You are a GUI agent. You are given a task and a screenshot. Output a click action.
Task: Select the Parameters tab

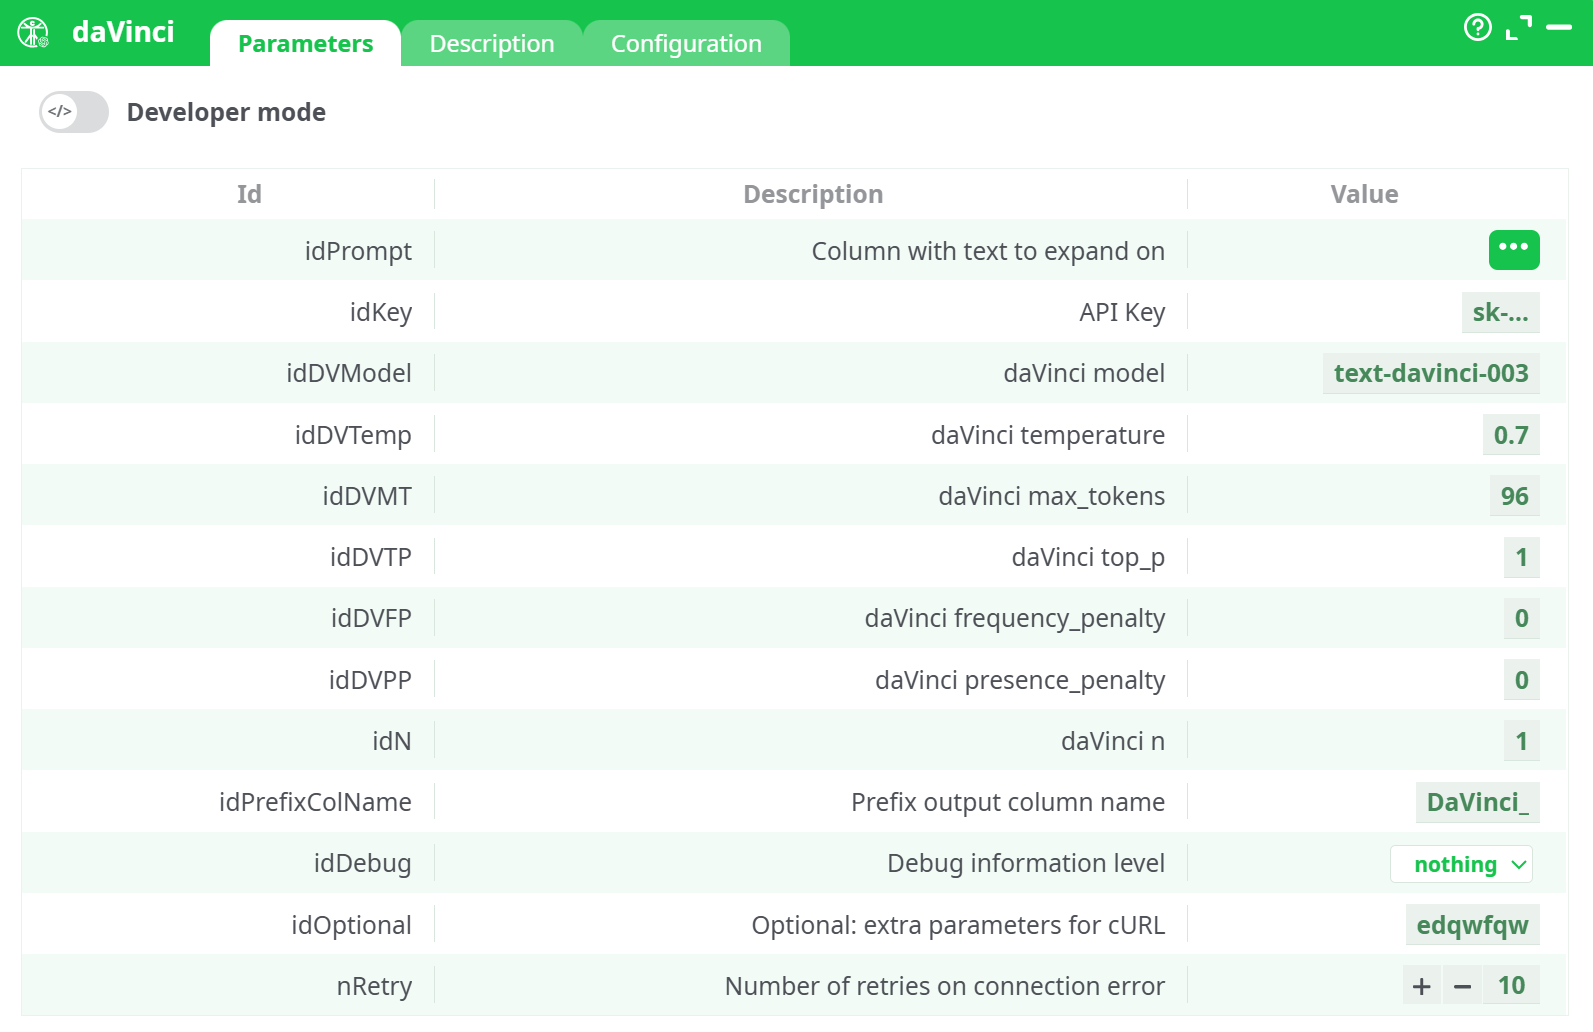tap(305, 44)
